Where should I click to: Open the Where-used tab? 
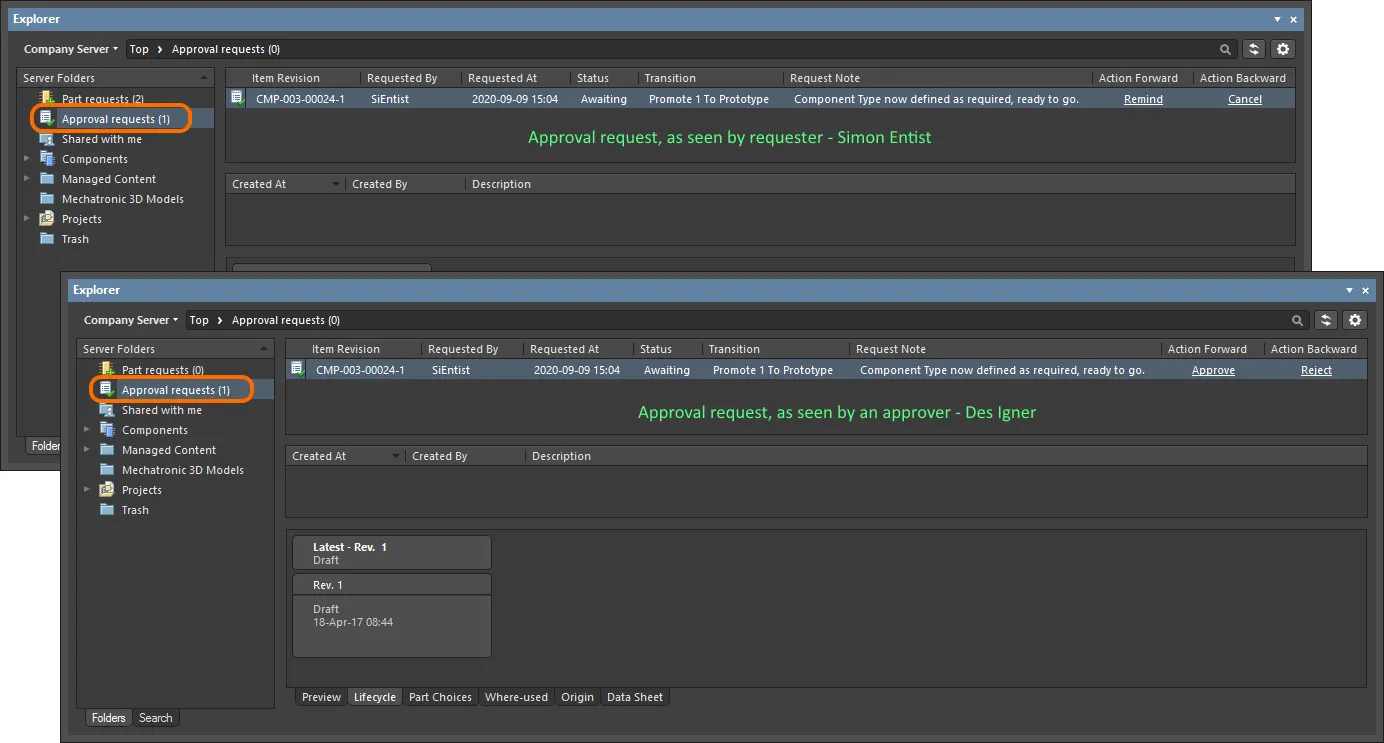pyautogui.click(x=516, y=697)
